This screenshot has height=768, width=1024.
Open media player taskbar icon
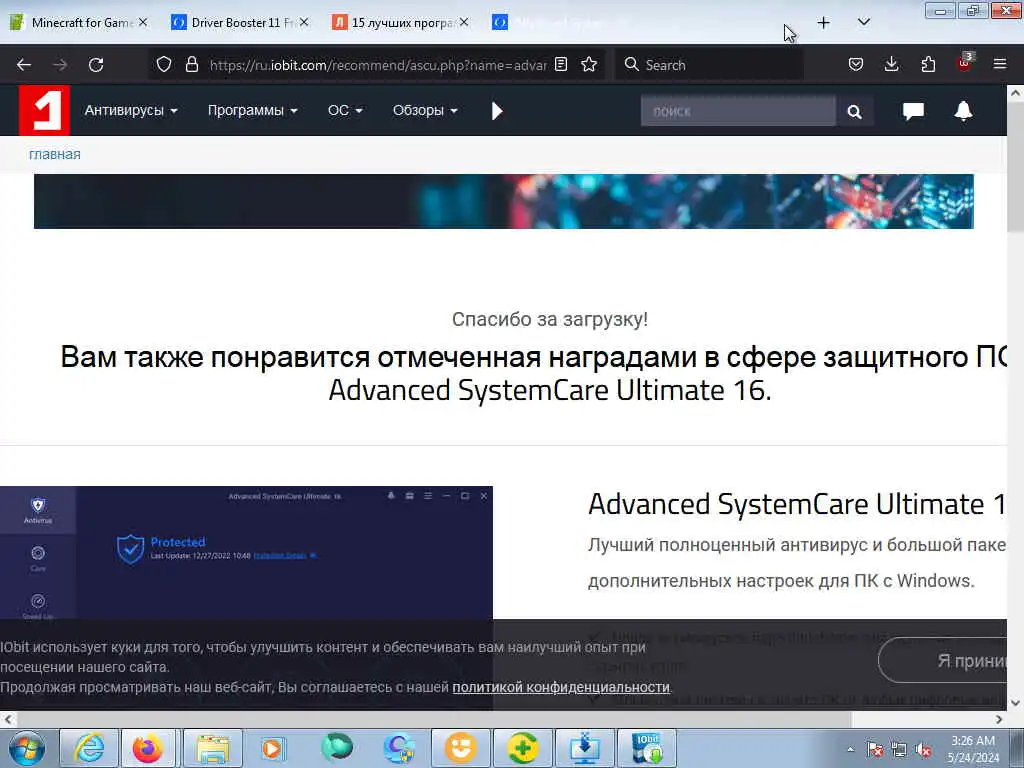pyautogui.click(x=274, y=748)
